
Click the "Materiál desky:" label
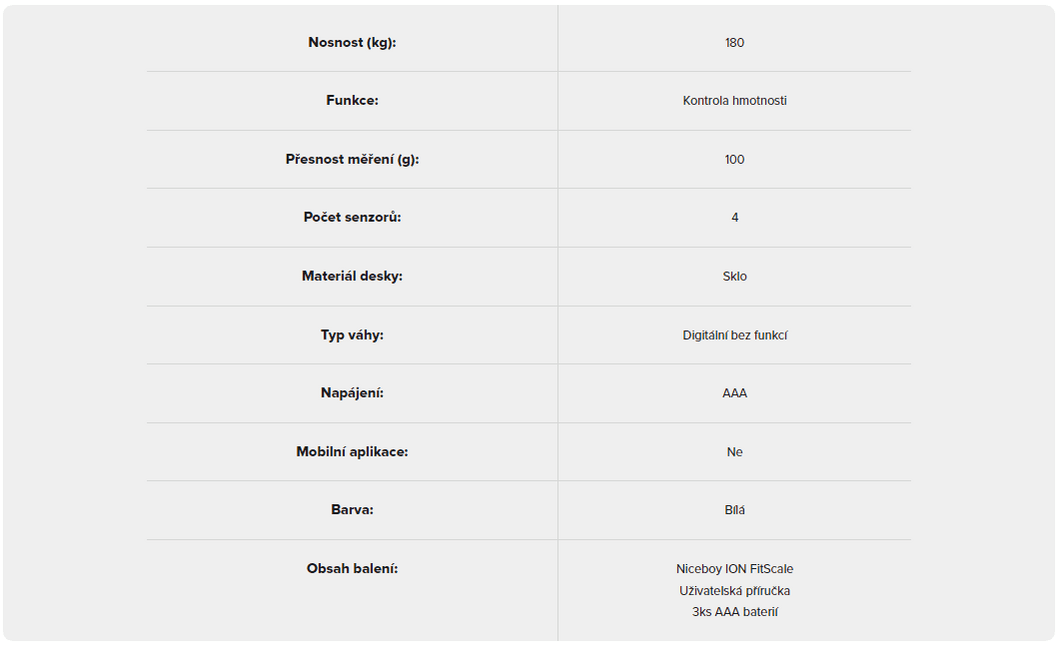352,276
